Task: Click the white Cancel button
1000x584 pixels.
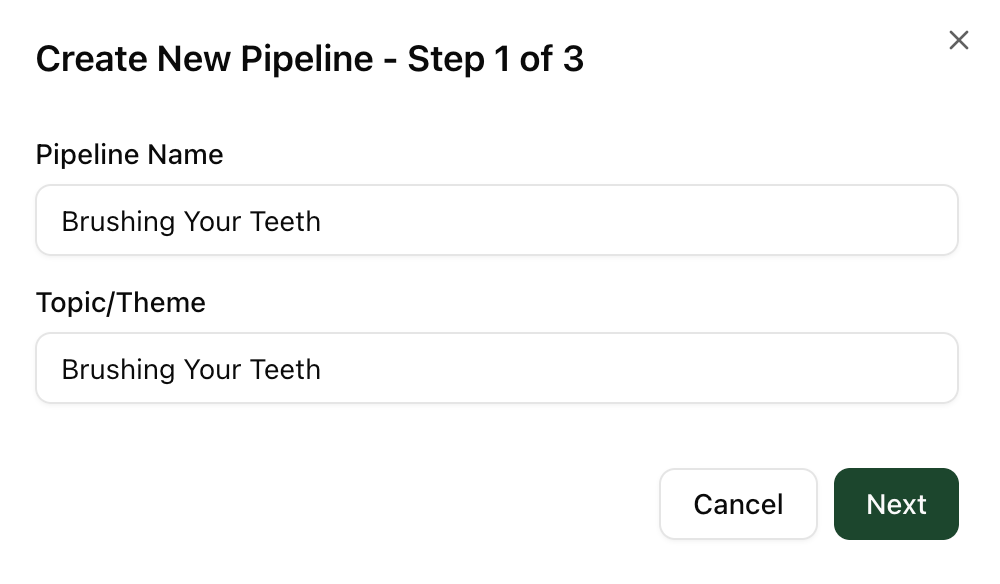Action: pyautogui.click(x=738, y=504)
